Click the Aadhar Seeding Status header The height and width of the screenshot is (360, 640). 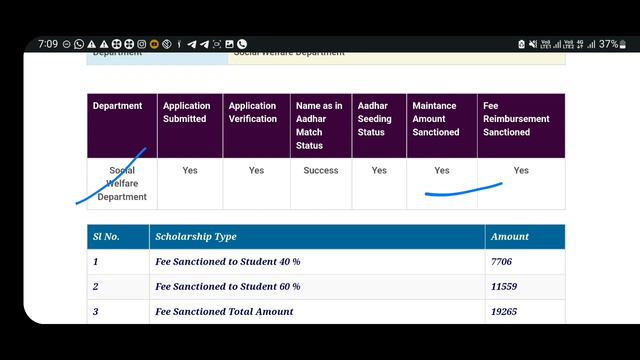coord(379,126)
